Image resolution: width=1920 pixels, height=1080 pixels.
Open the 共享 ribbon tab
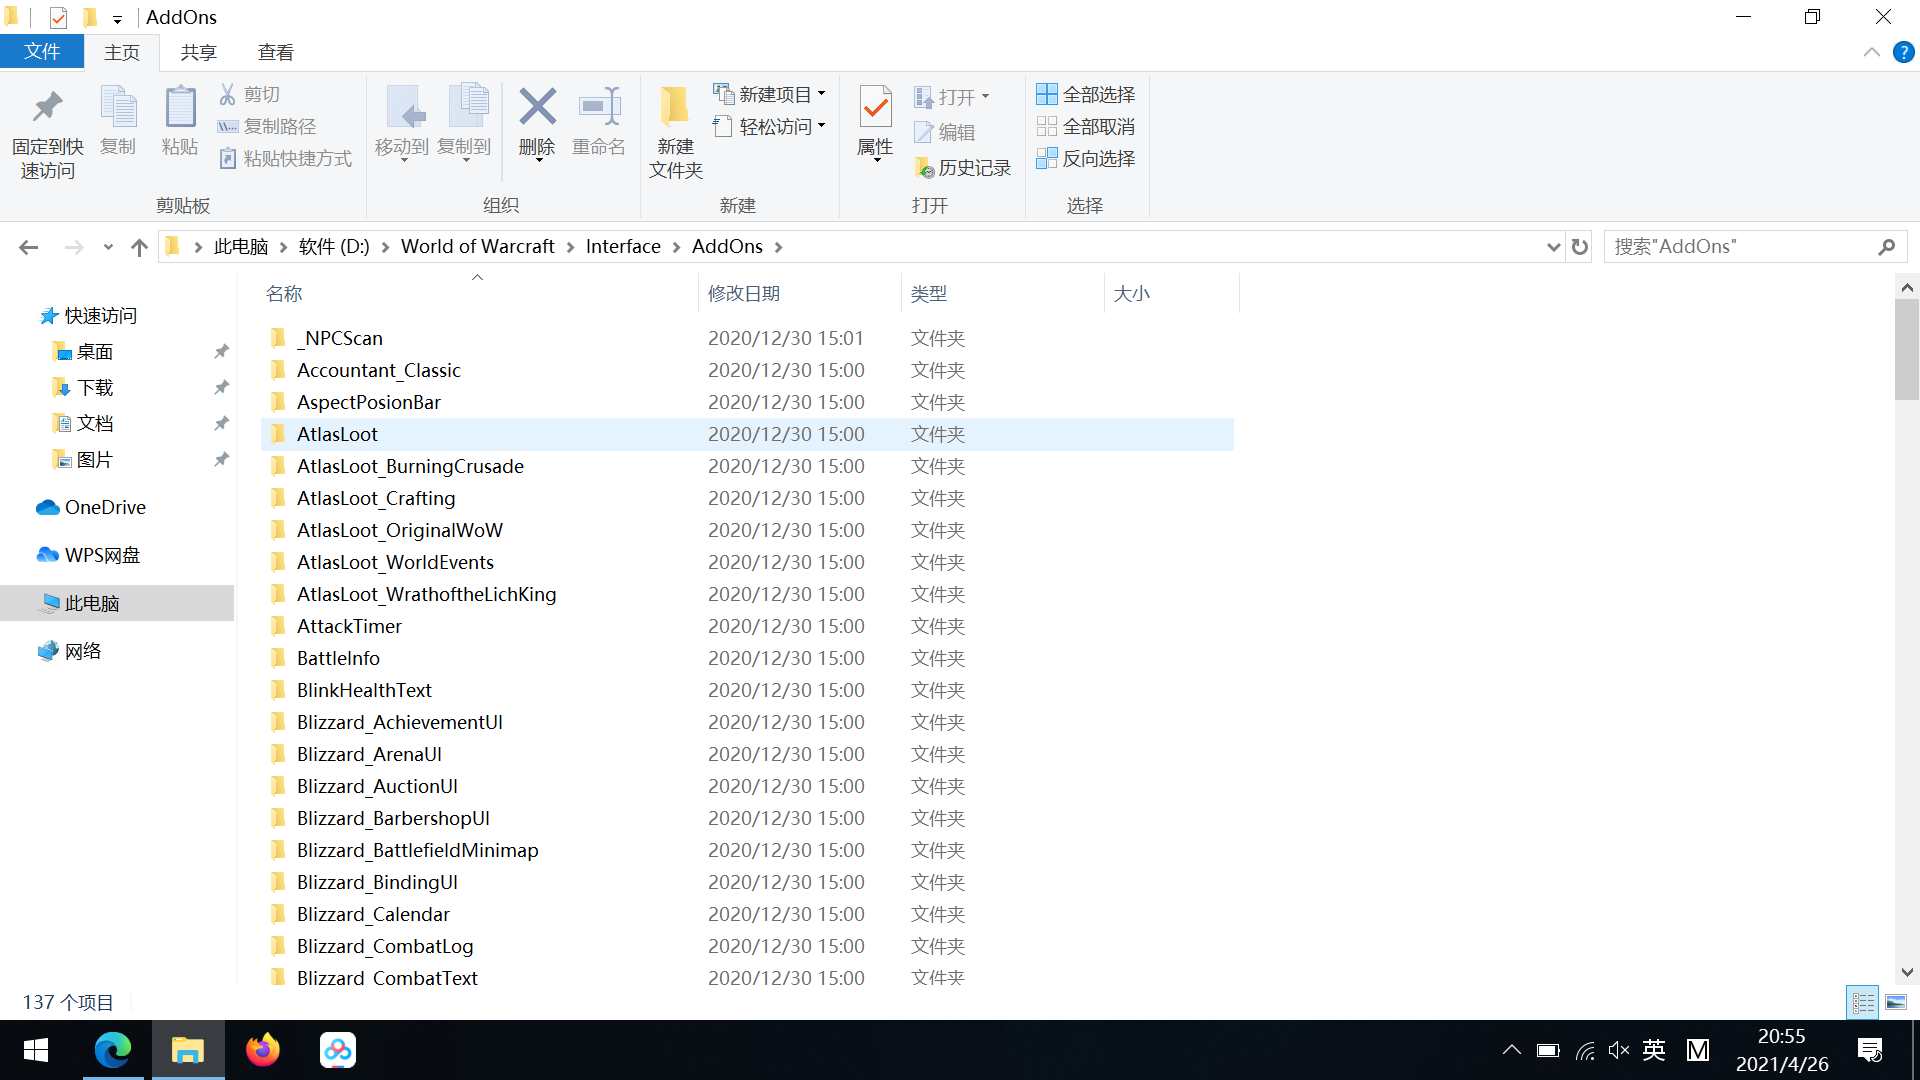coord(198,52)
